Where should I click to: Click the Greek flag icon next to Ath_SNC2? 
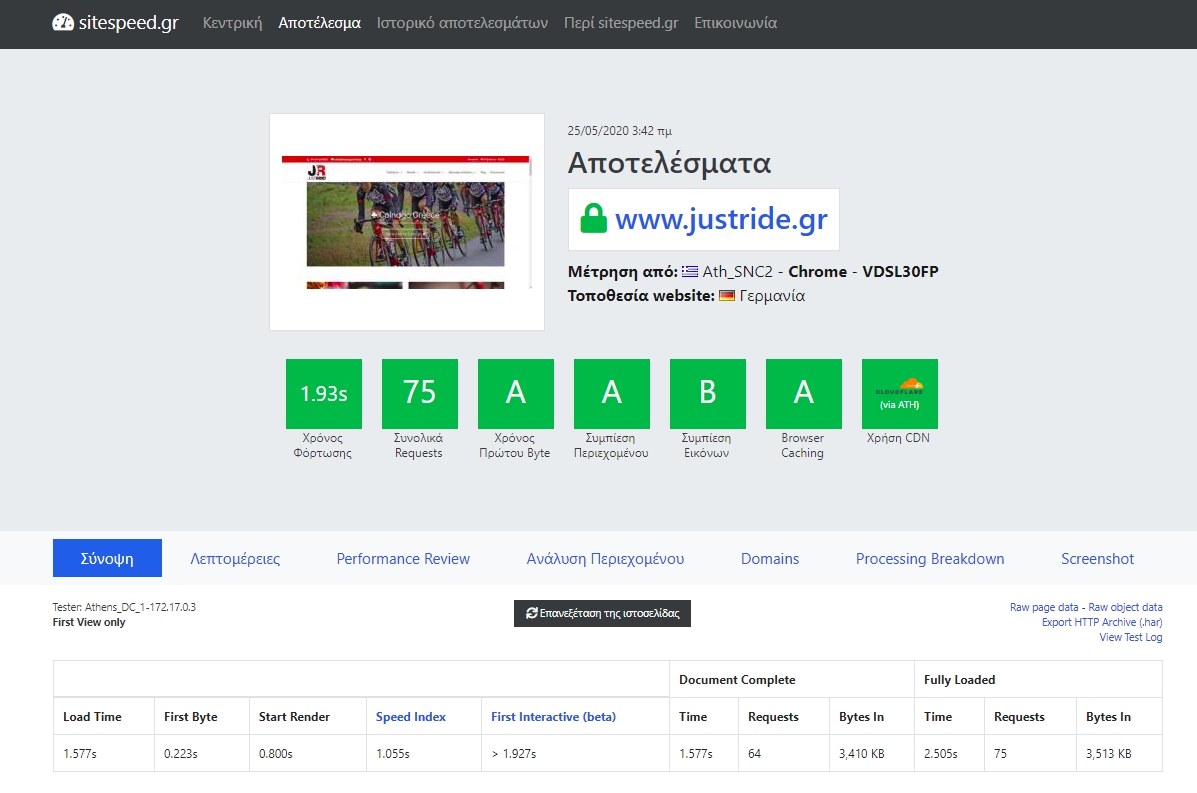[x=689, y=271]
